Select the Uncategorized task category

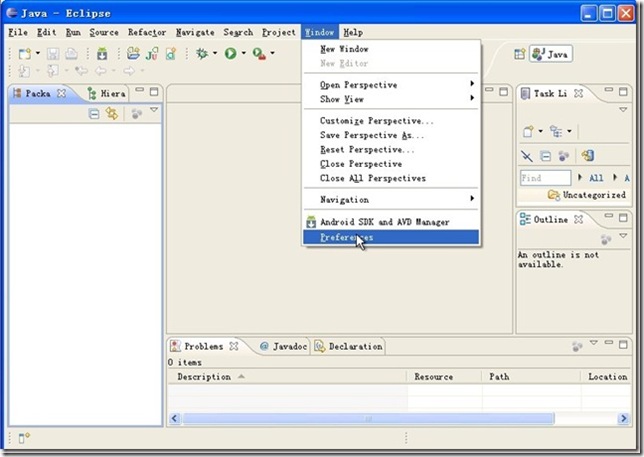coord(587,195)
